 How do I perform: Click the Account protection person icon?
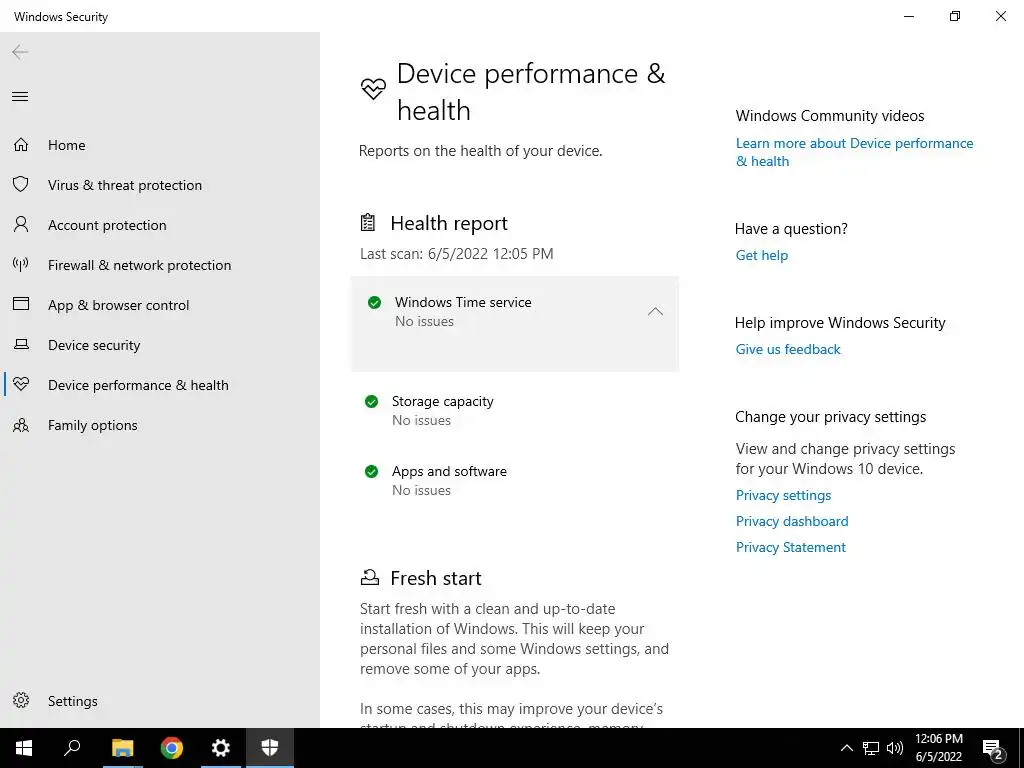(21, 225)
